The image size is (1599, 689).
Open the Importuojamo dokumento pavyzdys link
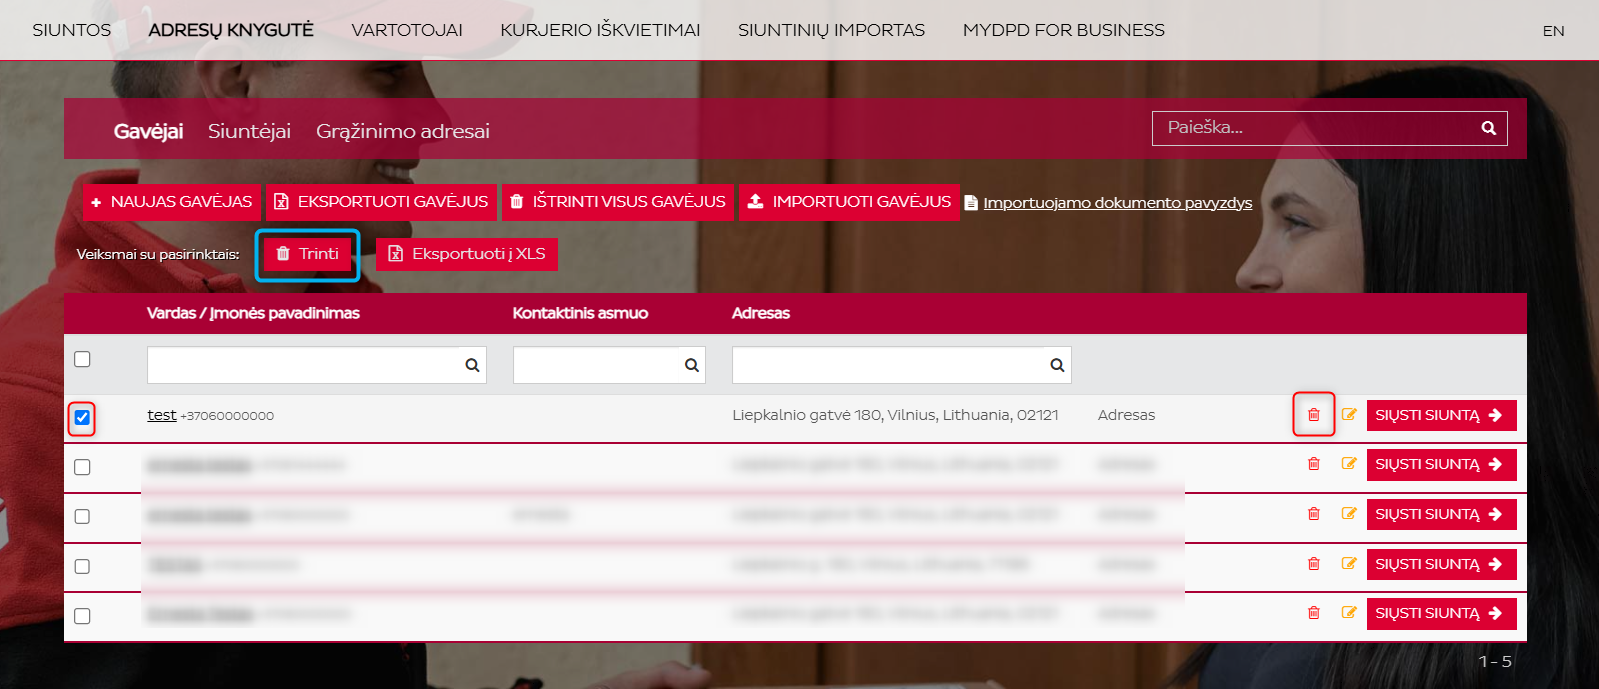tap(1117, 203)
